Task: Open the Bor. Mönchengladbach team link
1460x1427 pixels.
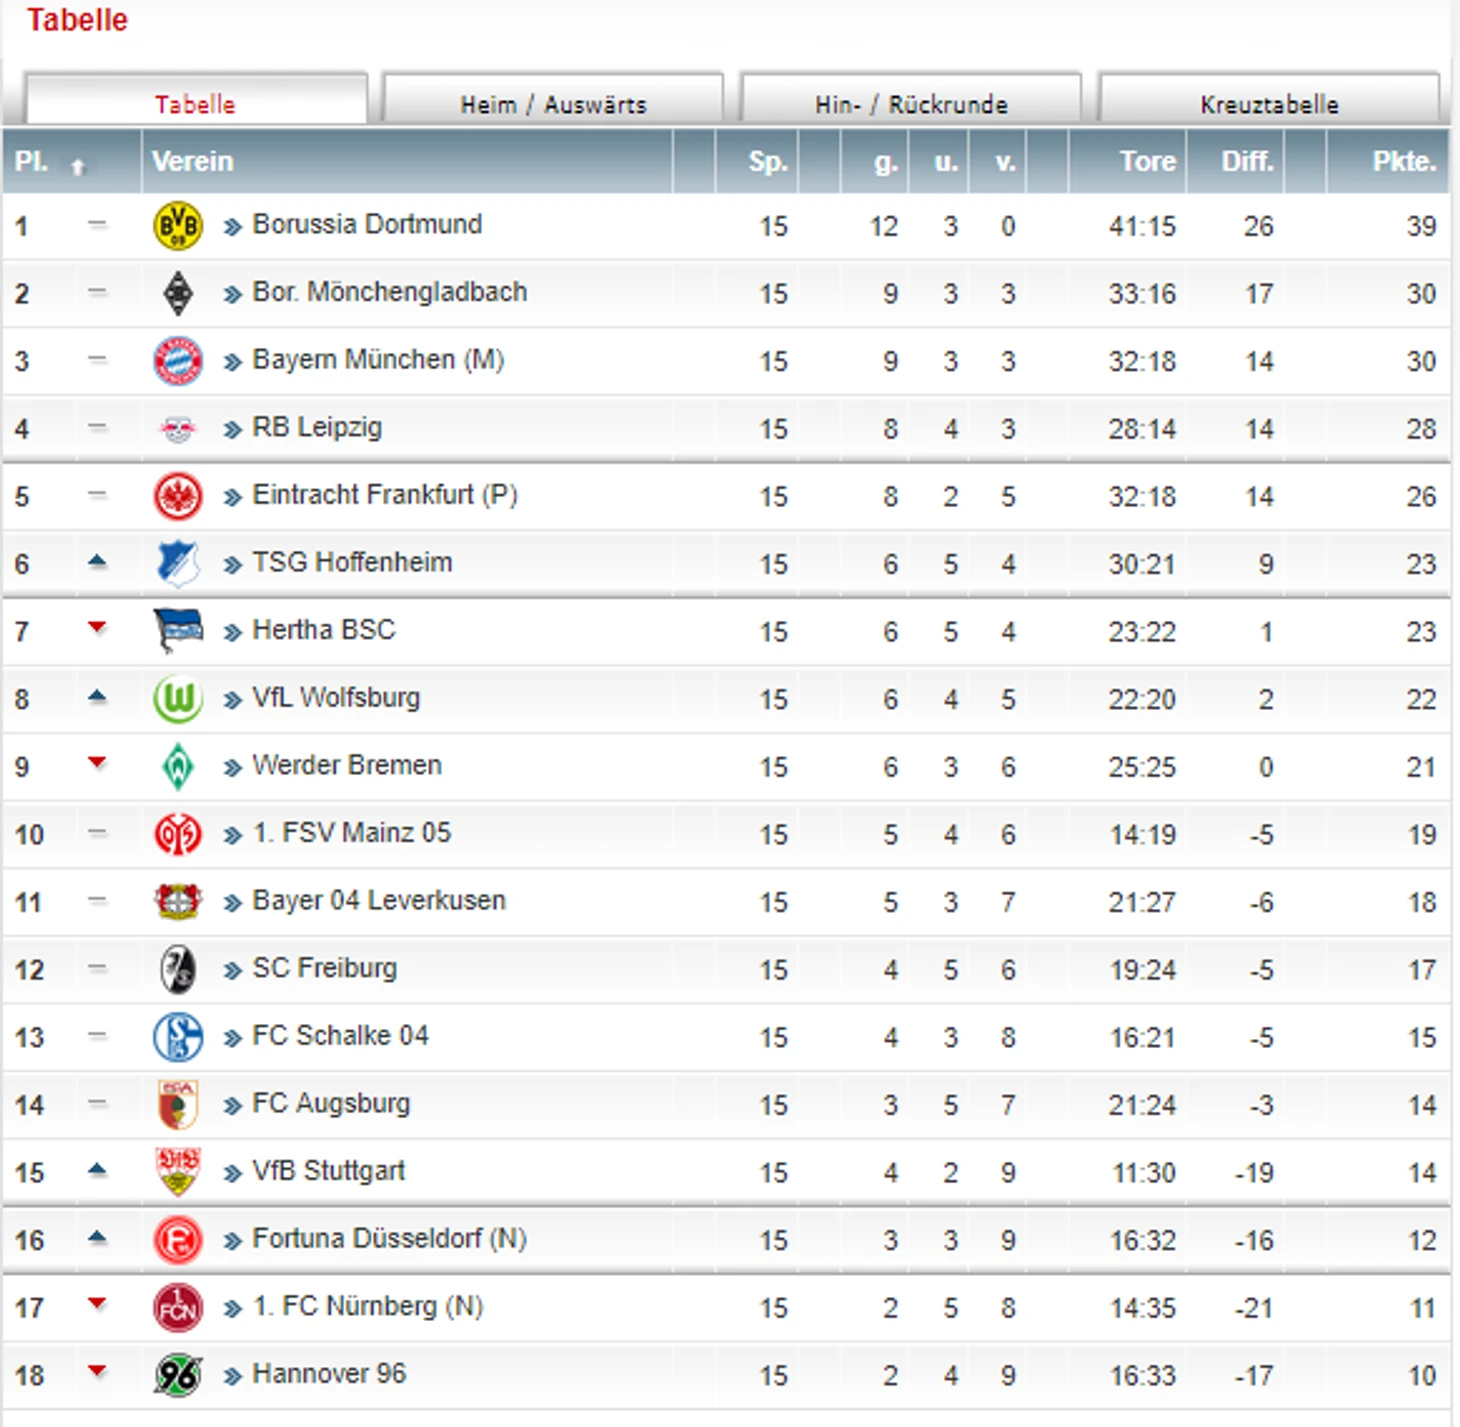Action: pyautogui.click(x=390, y=292)
